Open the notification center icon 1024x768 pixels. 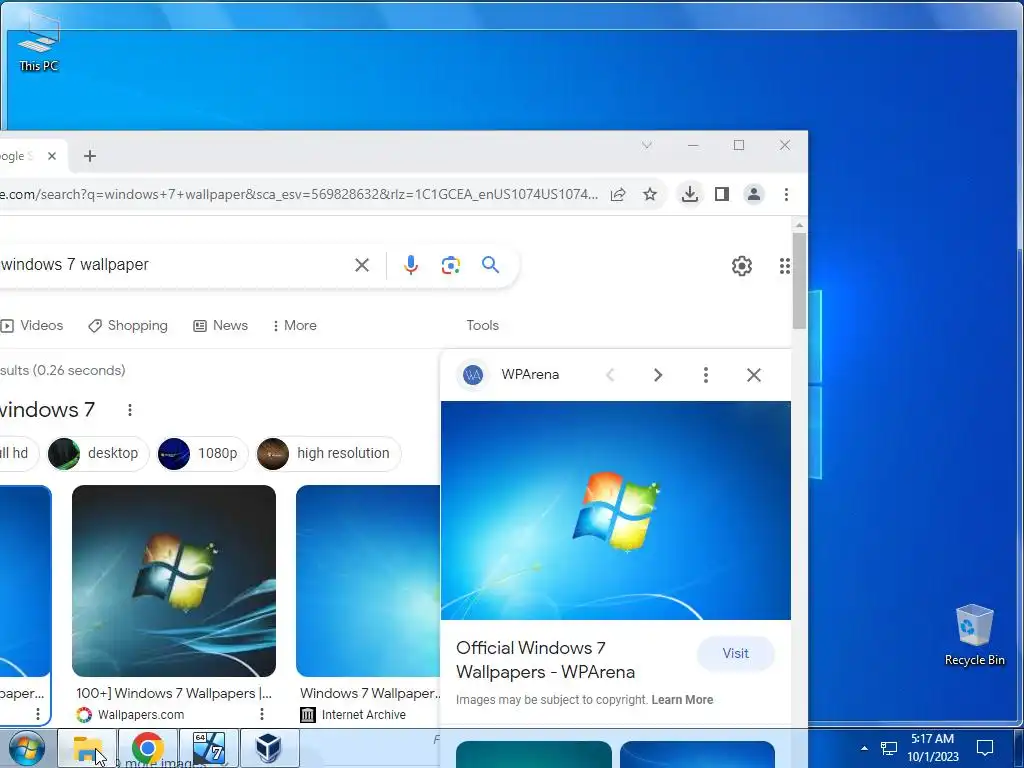pyautogui.click(x=985, y=748)
